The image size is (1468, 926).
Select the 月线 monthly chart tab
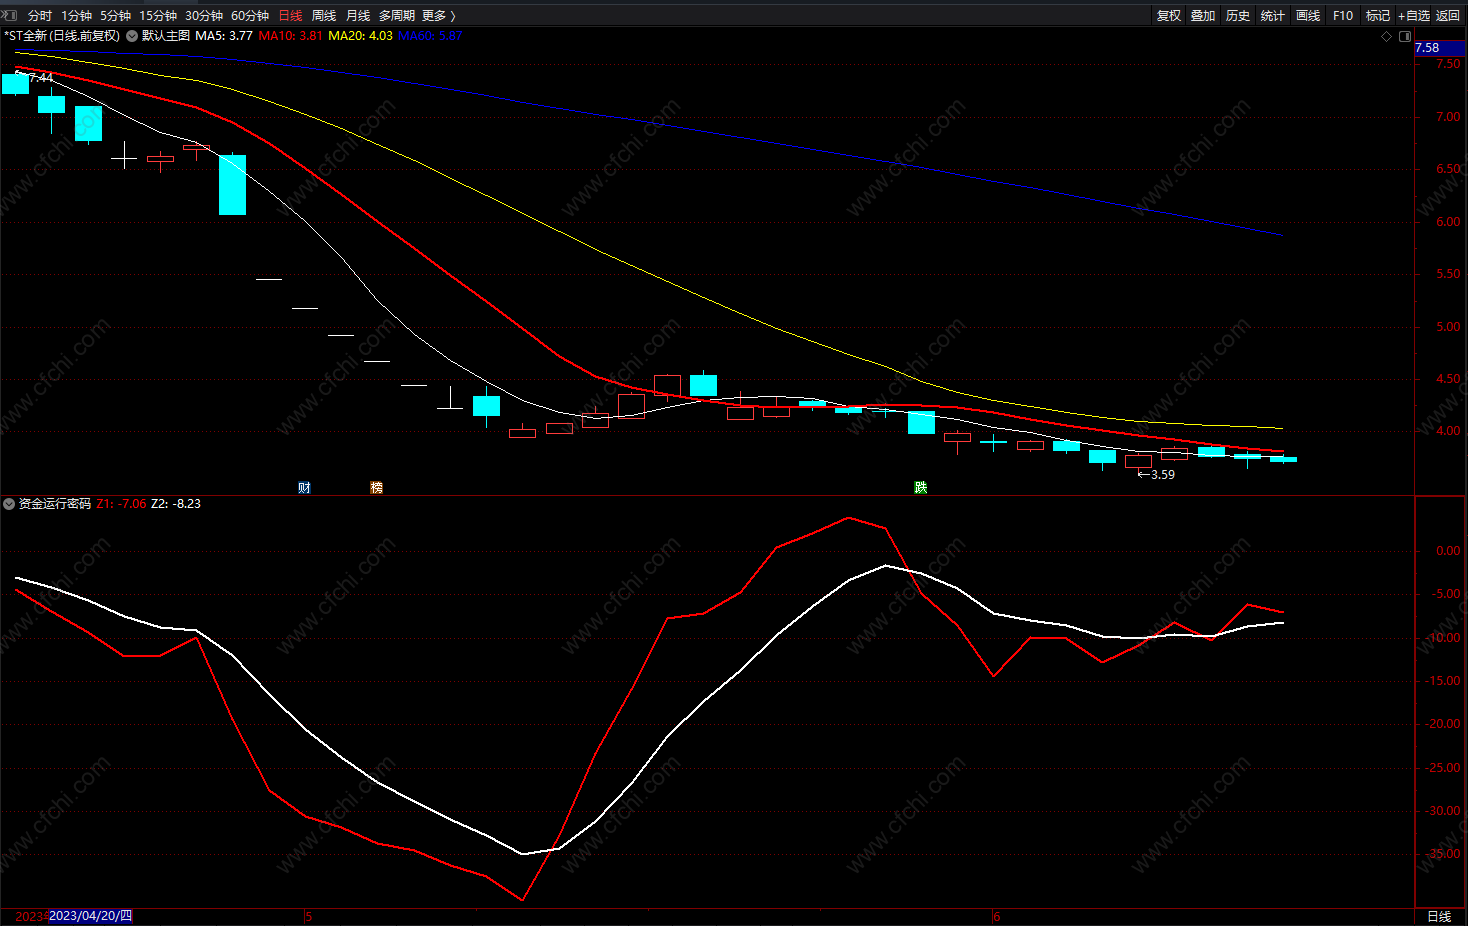[358, 15]
